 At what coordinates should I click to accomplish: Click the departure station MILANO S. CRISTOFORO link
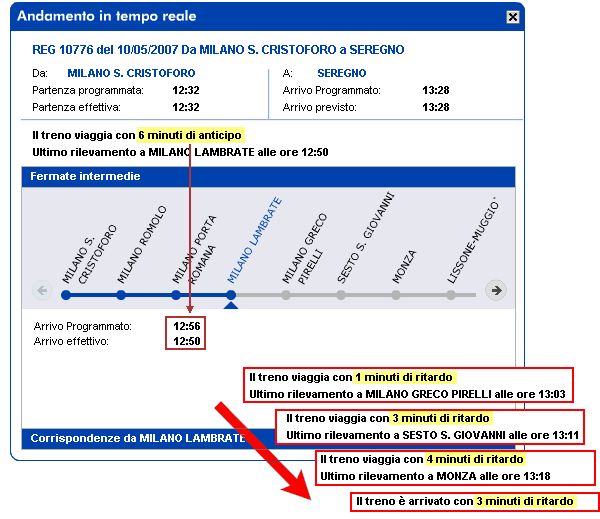tap(131, 73)
